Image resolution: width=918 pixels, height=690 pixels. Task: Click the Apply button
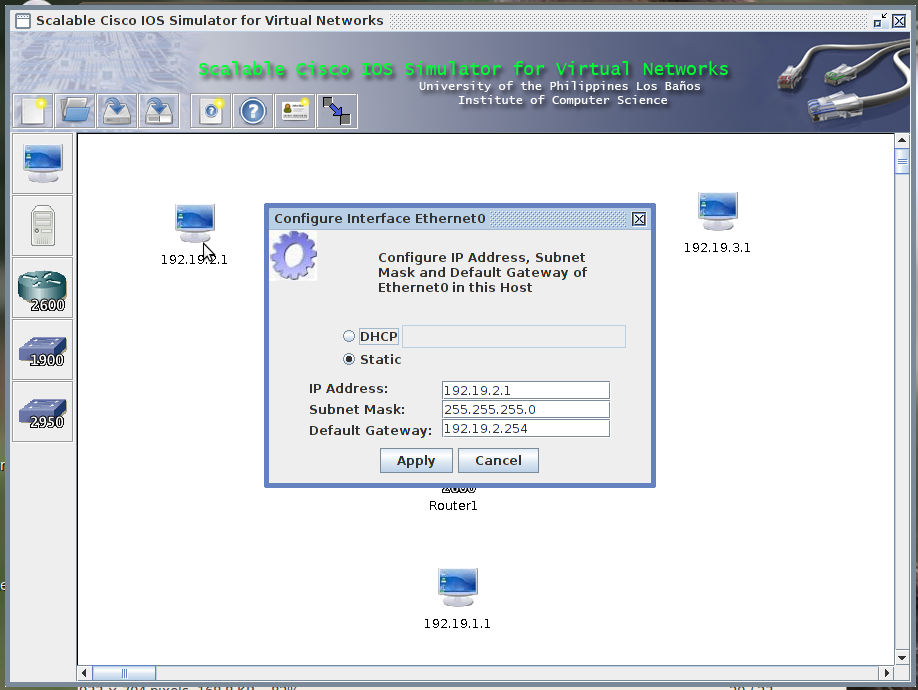tap(416, 461)
